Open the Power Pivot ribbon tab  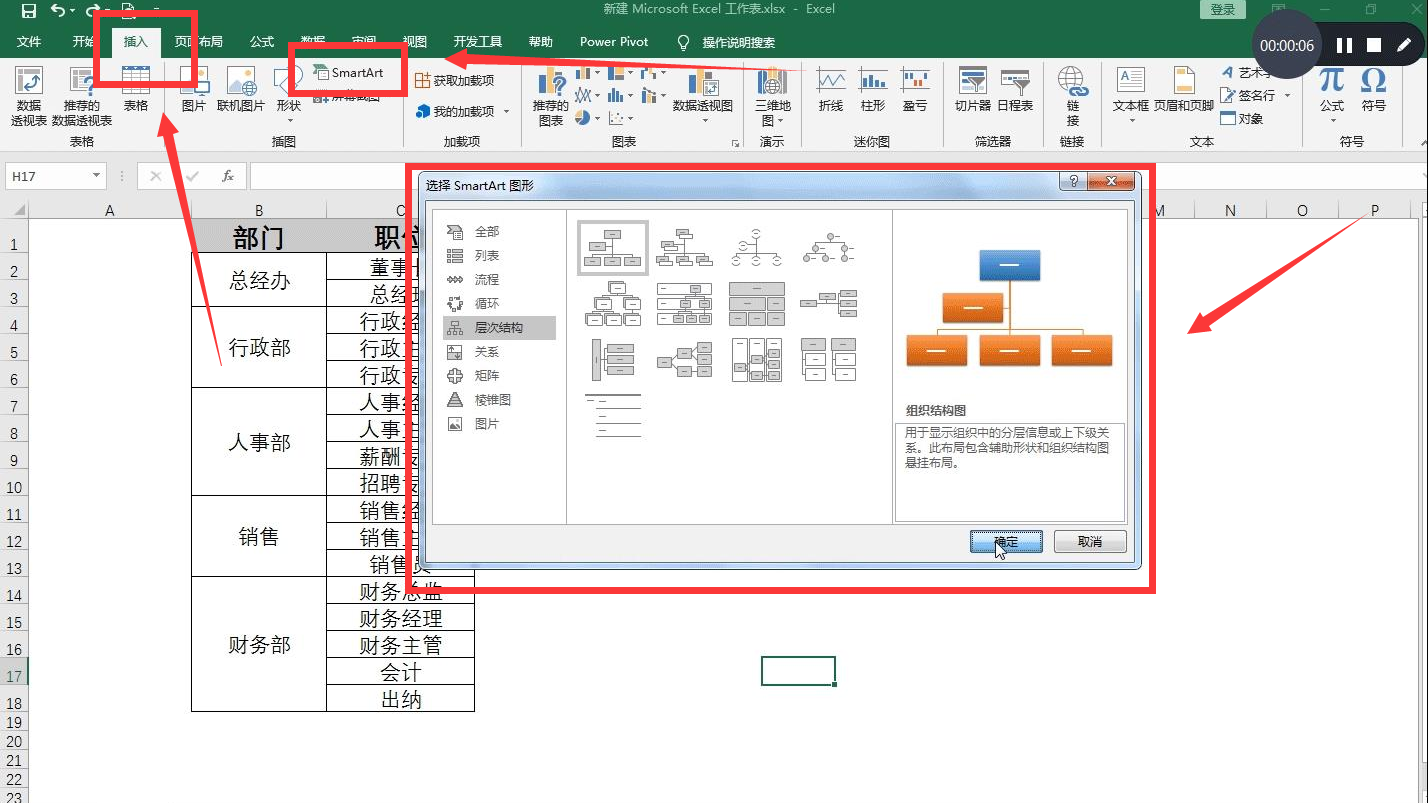(613, 42)
